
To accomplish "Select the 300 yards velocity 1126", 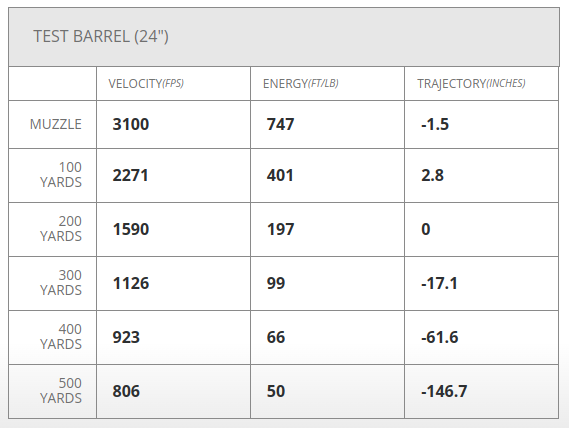I will (x=131, y=284).
